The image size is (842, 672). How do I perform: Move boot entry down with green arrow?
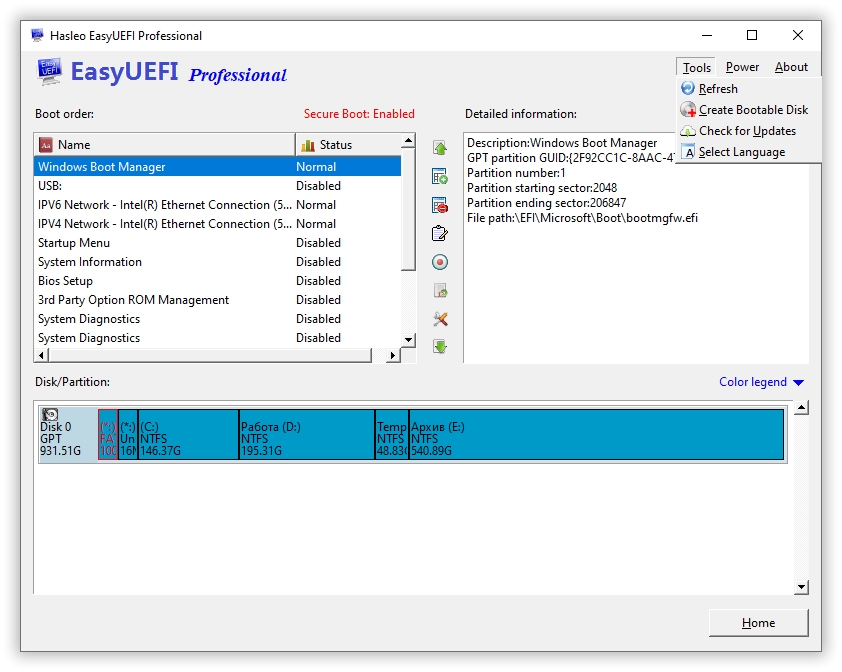pyautogui.click(x=440, y=346)
